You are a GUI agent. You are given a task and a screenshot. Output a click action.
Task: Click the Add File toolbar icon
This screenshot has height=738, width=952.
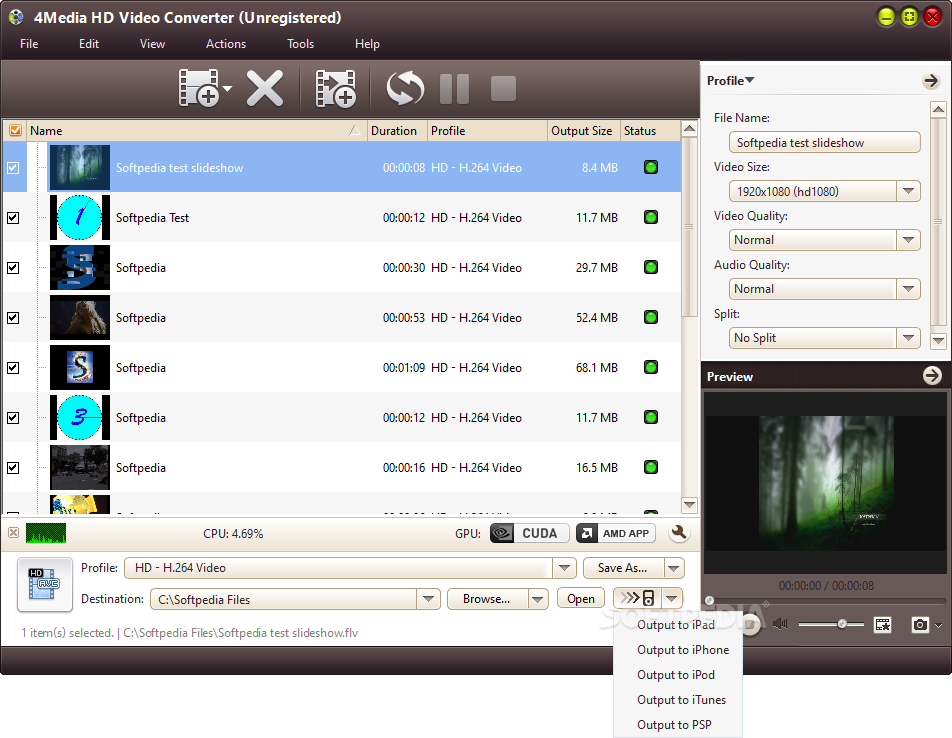[199, 89]
